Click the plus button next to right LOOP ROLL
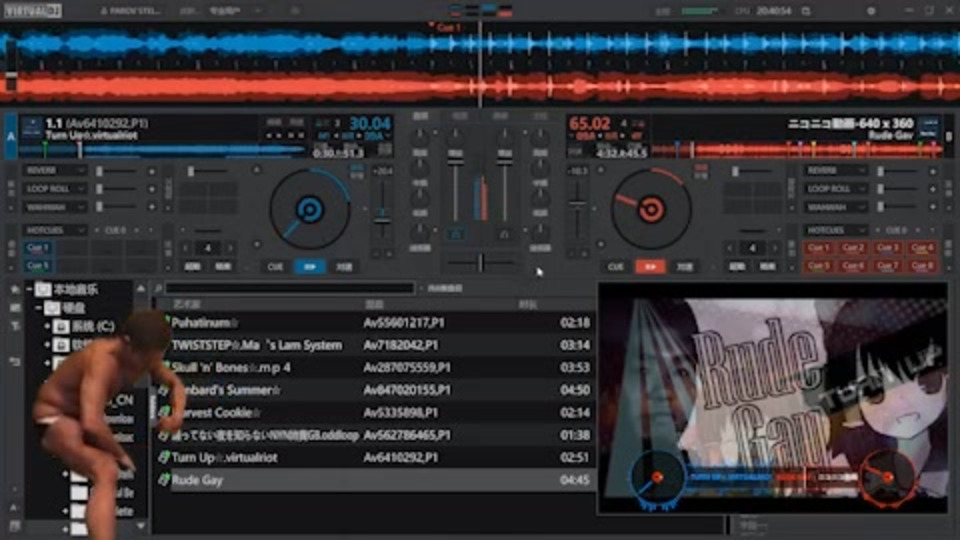The image size is (960, 540). coord(932,190)
